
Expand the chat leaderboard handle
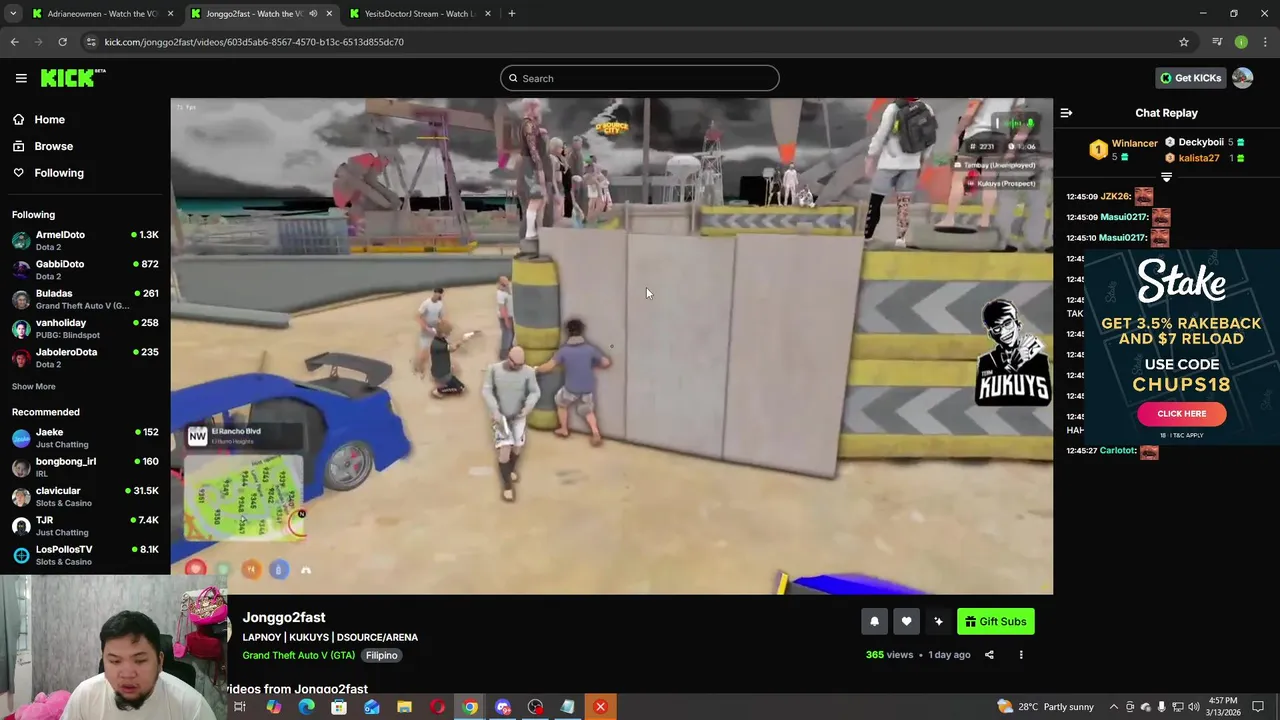click(1166, 177)
